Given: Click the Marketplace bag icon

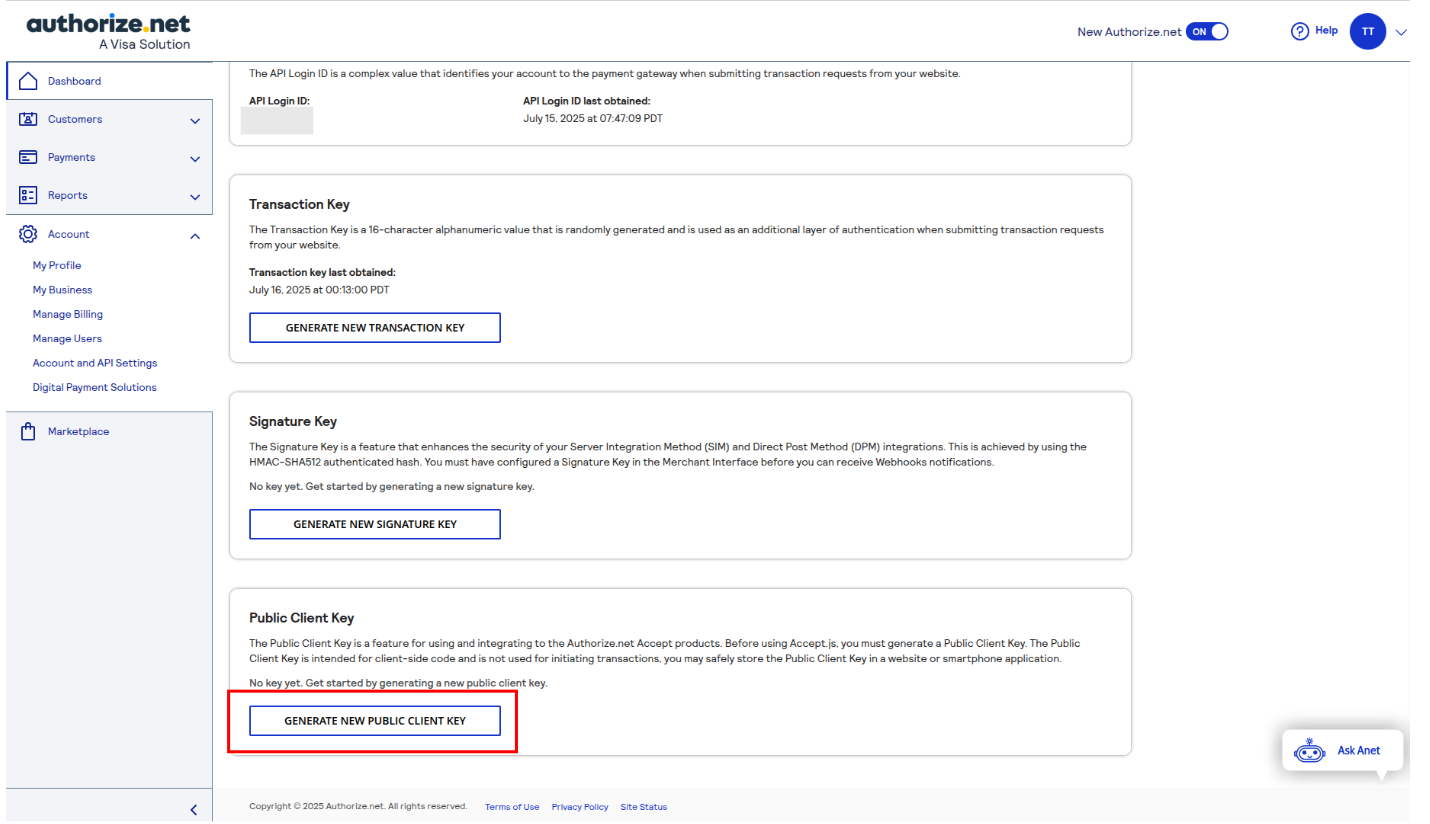Looking at the screenshot, I should tap(28, 432).
